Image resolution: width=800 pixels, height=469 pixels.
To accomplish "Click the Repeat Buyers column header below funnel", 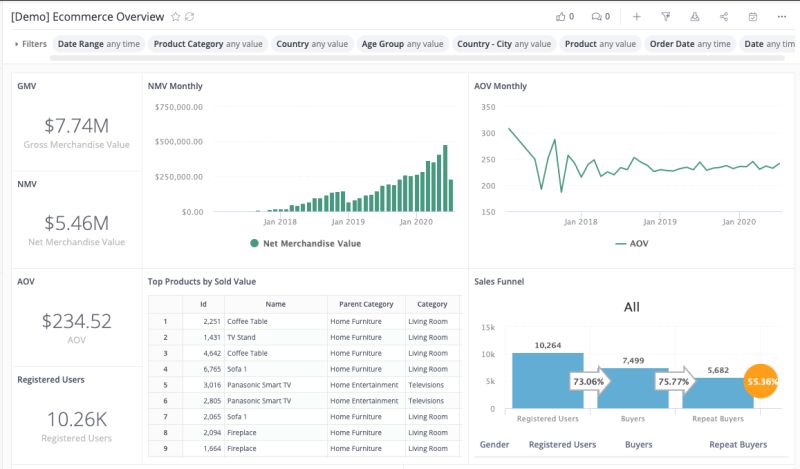I will click(x=738, y=445).
